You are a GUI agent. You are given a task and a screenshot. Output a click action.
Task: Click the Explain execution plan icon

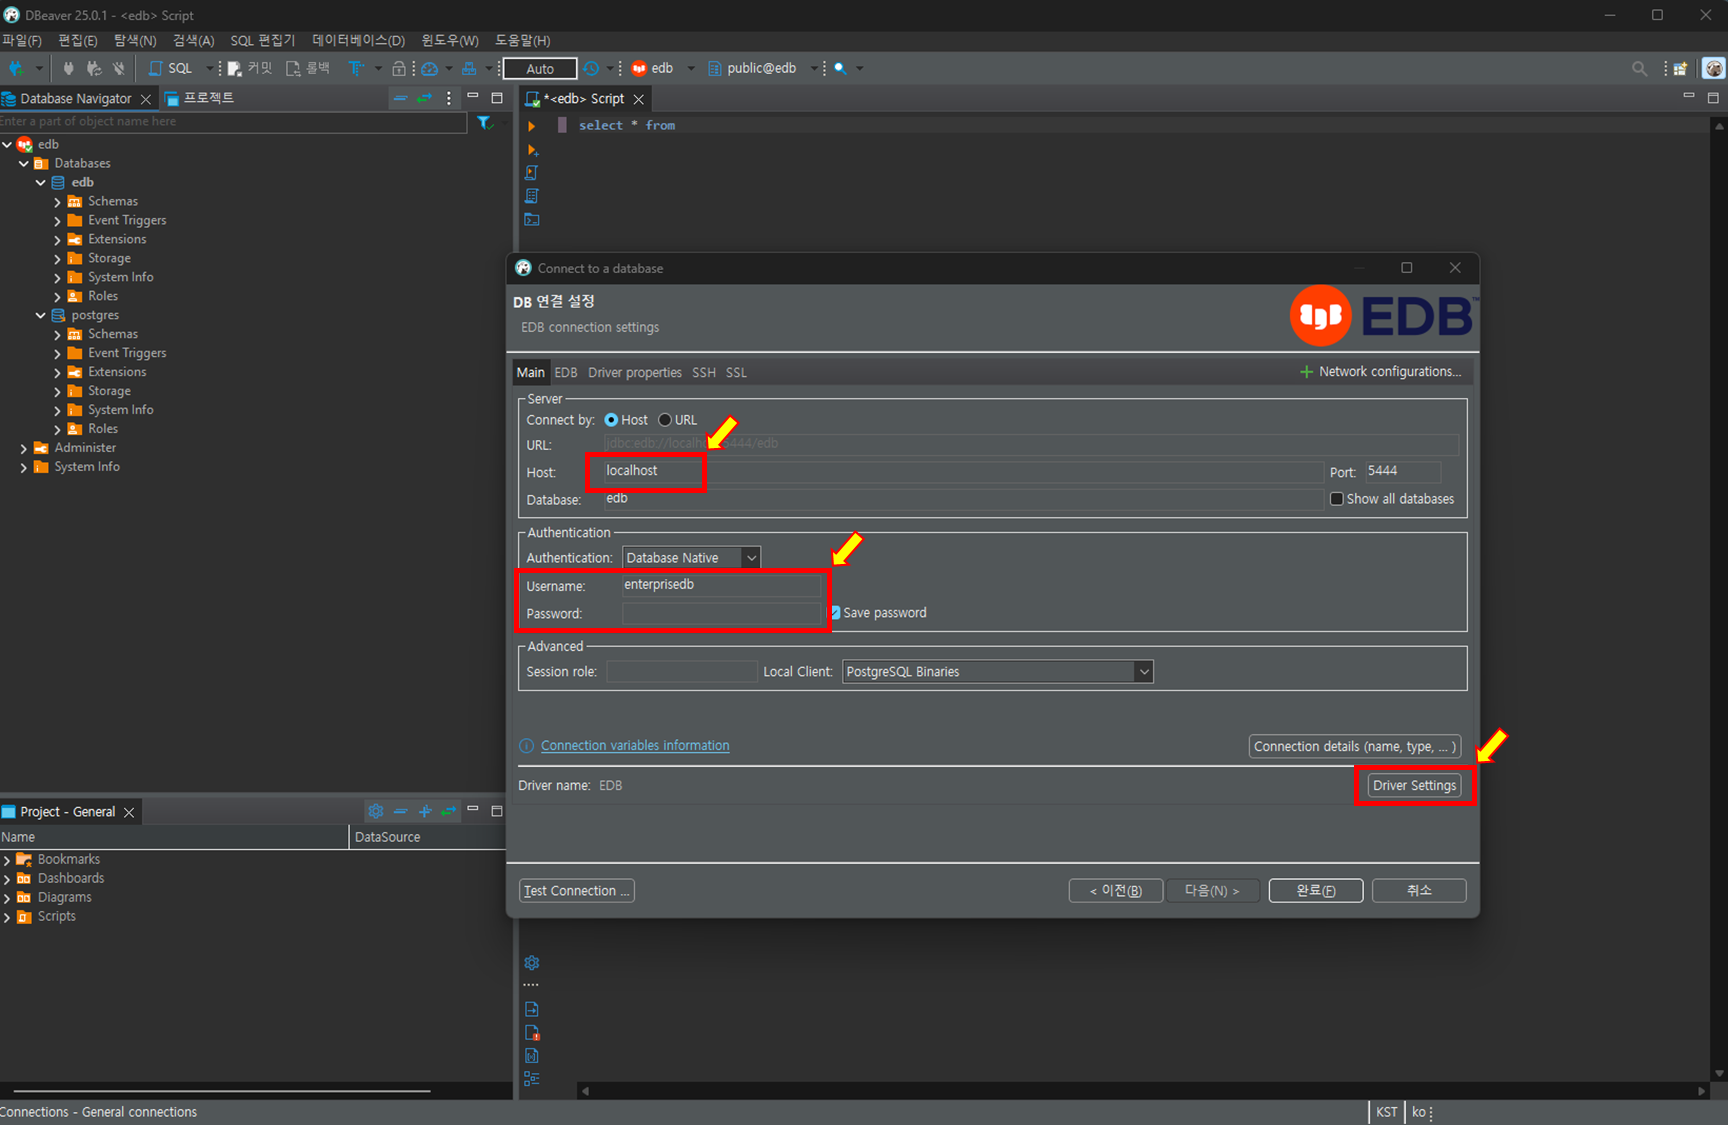532,196
